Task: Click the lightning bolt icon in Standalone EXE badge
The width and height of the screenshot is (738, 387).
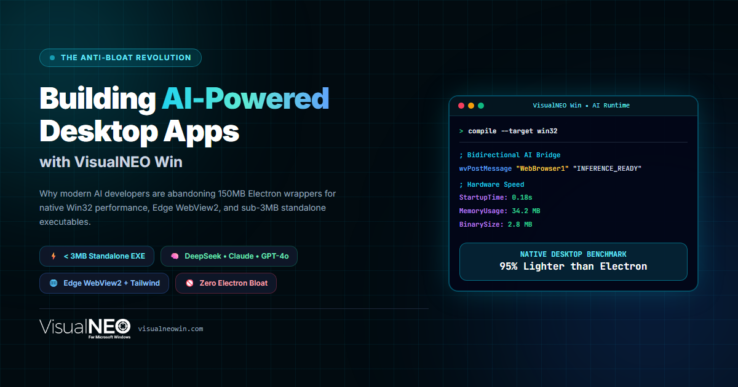Action: (x=54, y=256)
